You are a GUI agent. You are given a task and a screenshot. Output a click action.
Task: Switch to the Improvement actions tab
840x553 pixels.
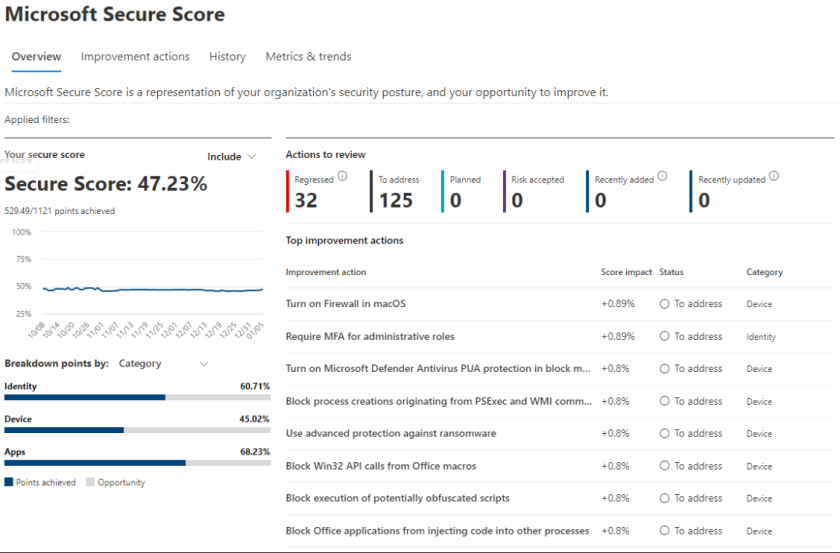[x=135, y=57]
